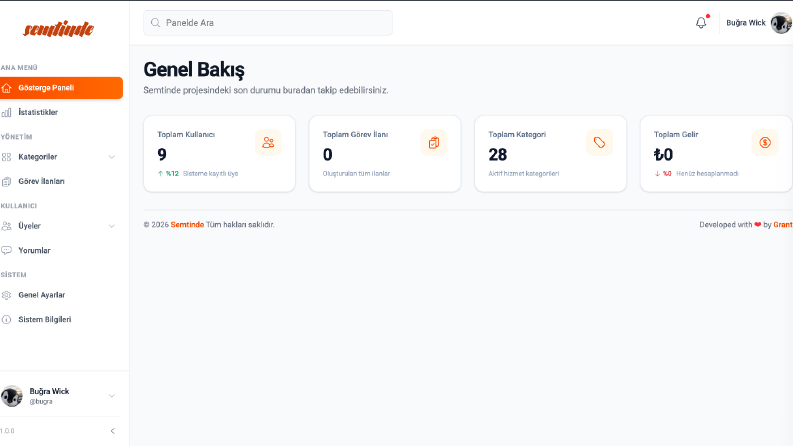This screenshot has height=446, width=793.
Task: Click the top-right profile avatar
Action: pos(781,23)
